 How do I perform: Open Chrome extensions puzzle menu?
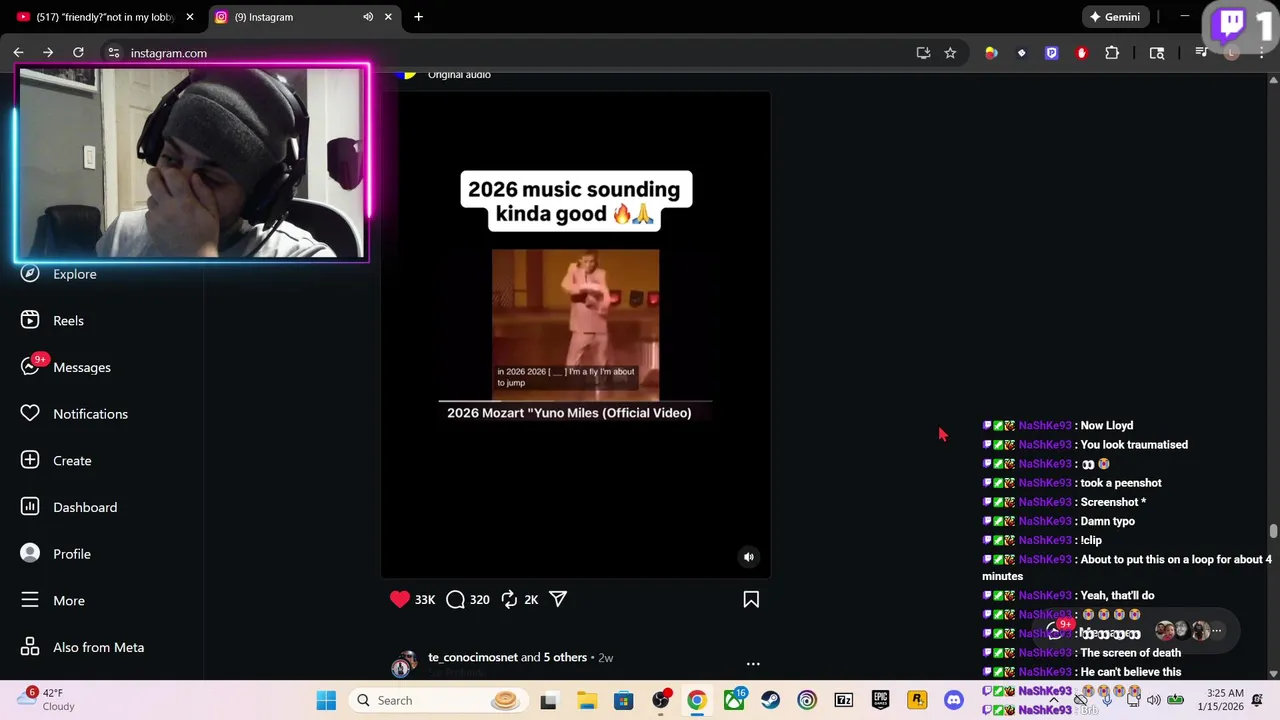pyautogui.click(x=1112, y=53)
